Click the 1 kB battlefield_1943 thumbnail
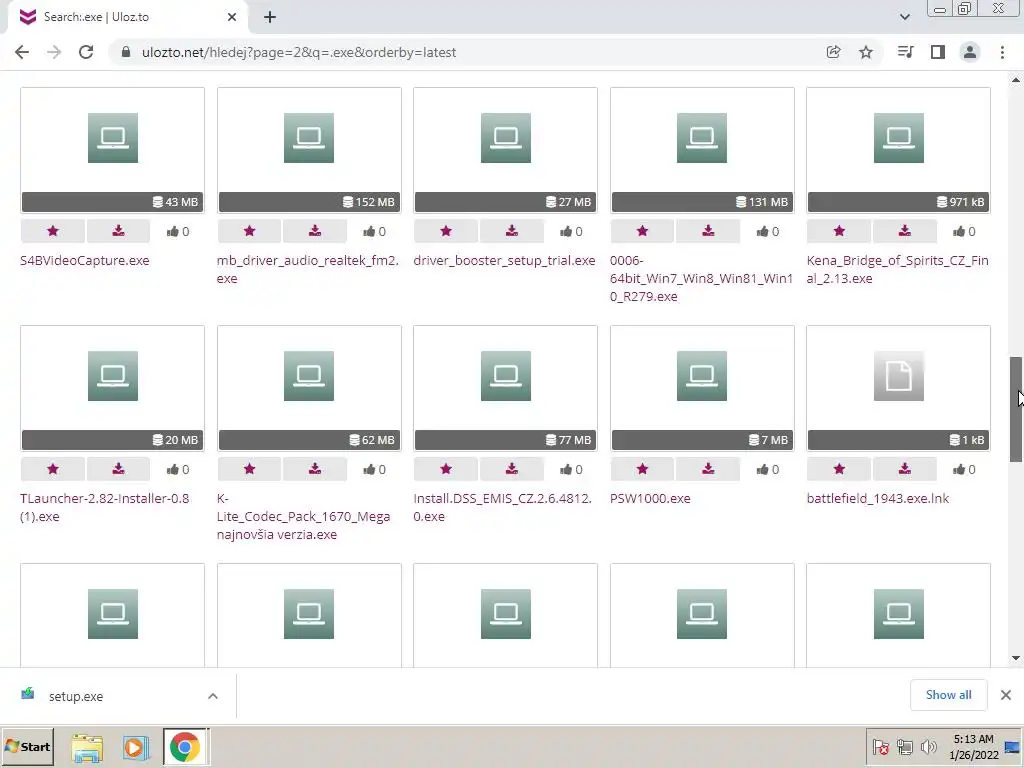This screenshot has width=1024, height=768. point(898,388)
